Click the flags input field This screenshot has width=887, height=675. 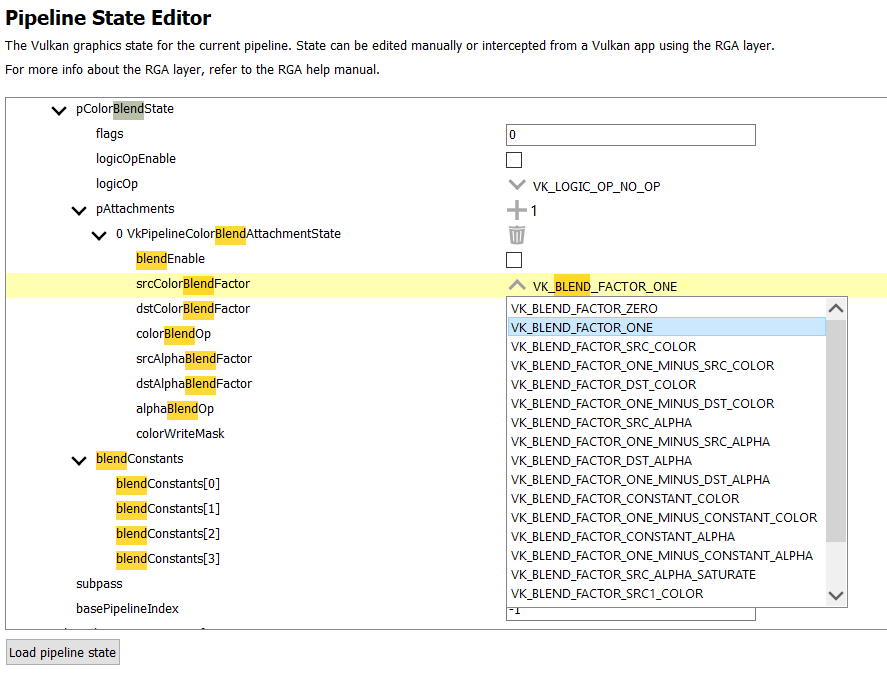(630, 135)
